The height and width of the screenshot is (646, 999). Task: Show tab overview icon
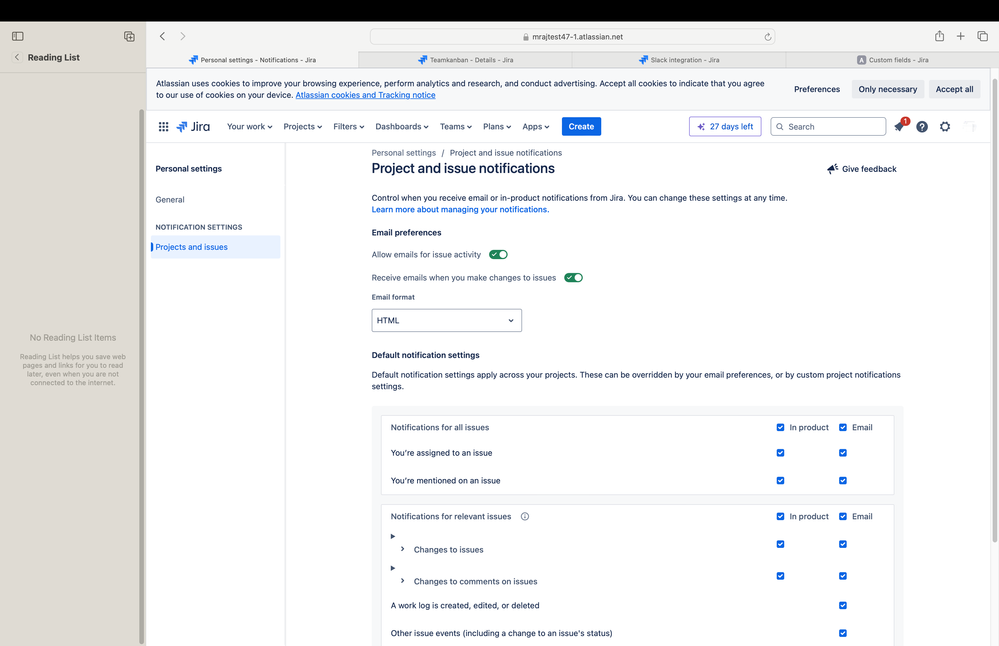[982, 36]
